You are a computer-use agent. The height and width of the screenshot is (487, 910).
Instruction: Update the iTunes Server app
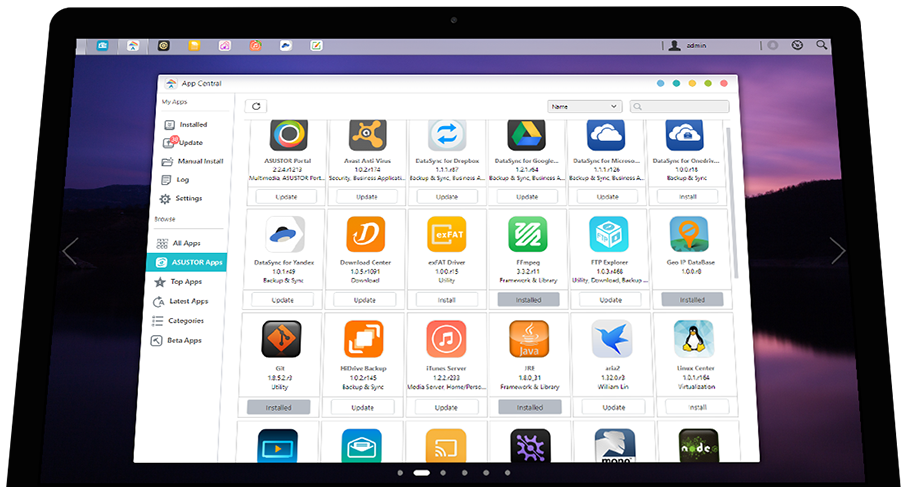pyautogui.click(x=446, y=407)
